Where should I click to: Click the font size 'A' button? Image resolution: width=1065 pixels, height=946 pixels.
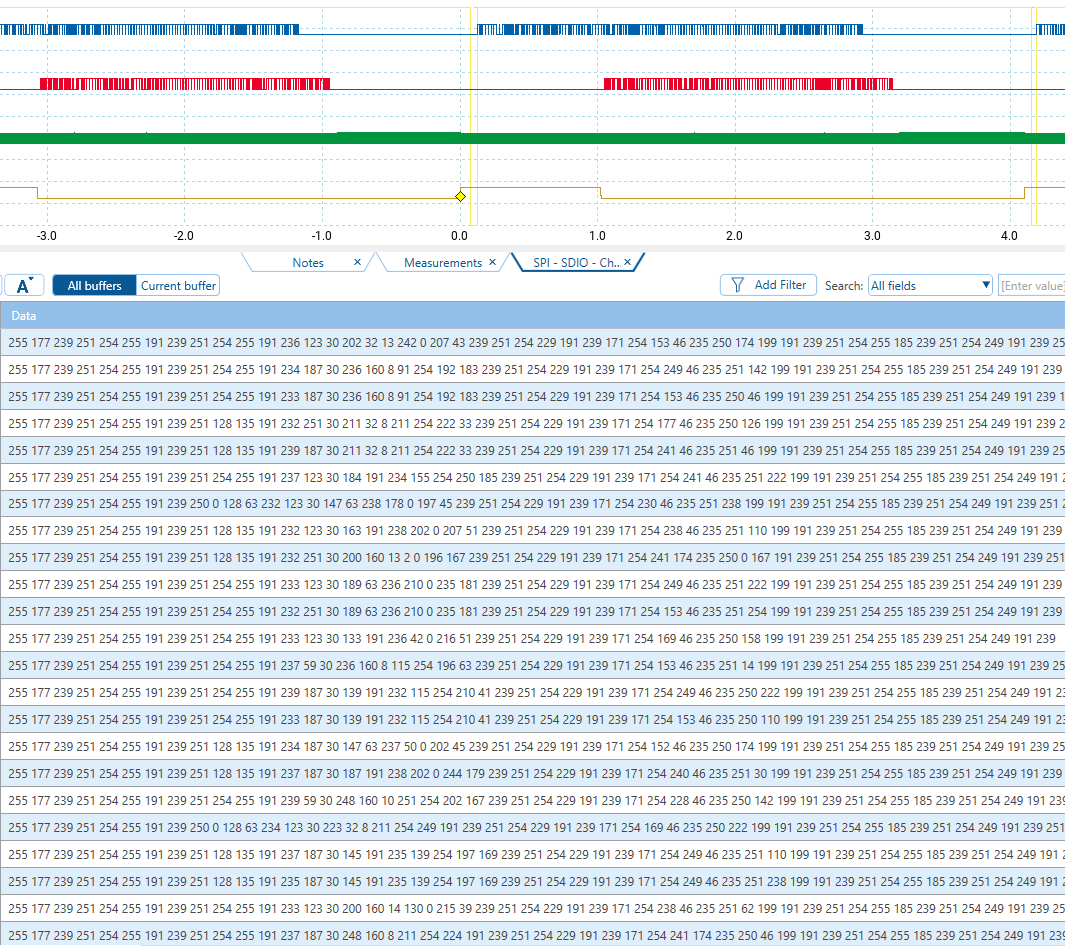24,286
